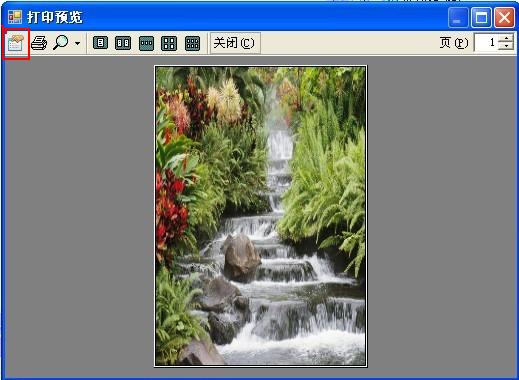Close the print preview window
The height and width of the screenshot is (380, 519).
[504, 18]
